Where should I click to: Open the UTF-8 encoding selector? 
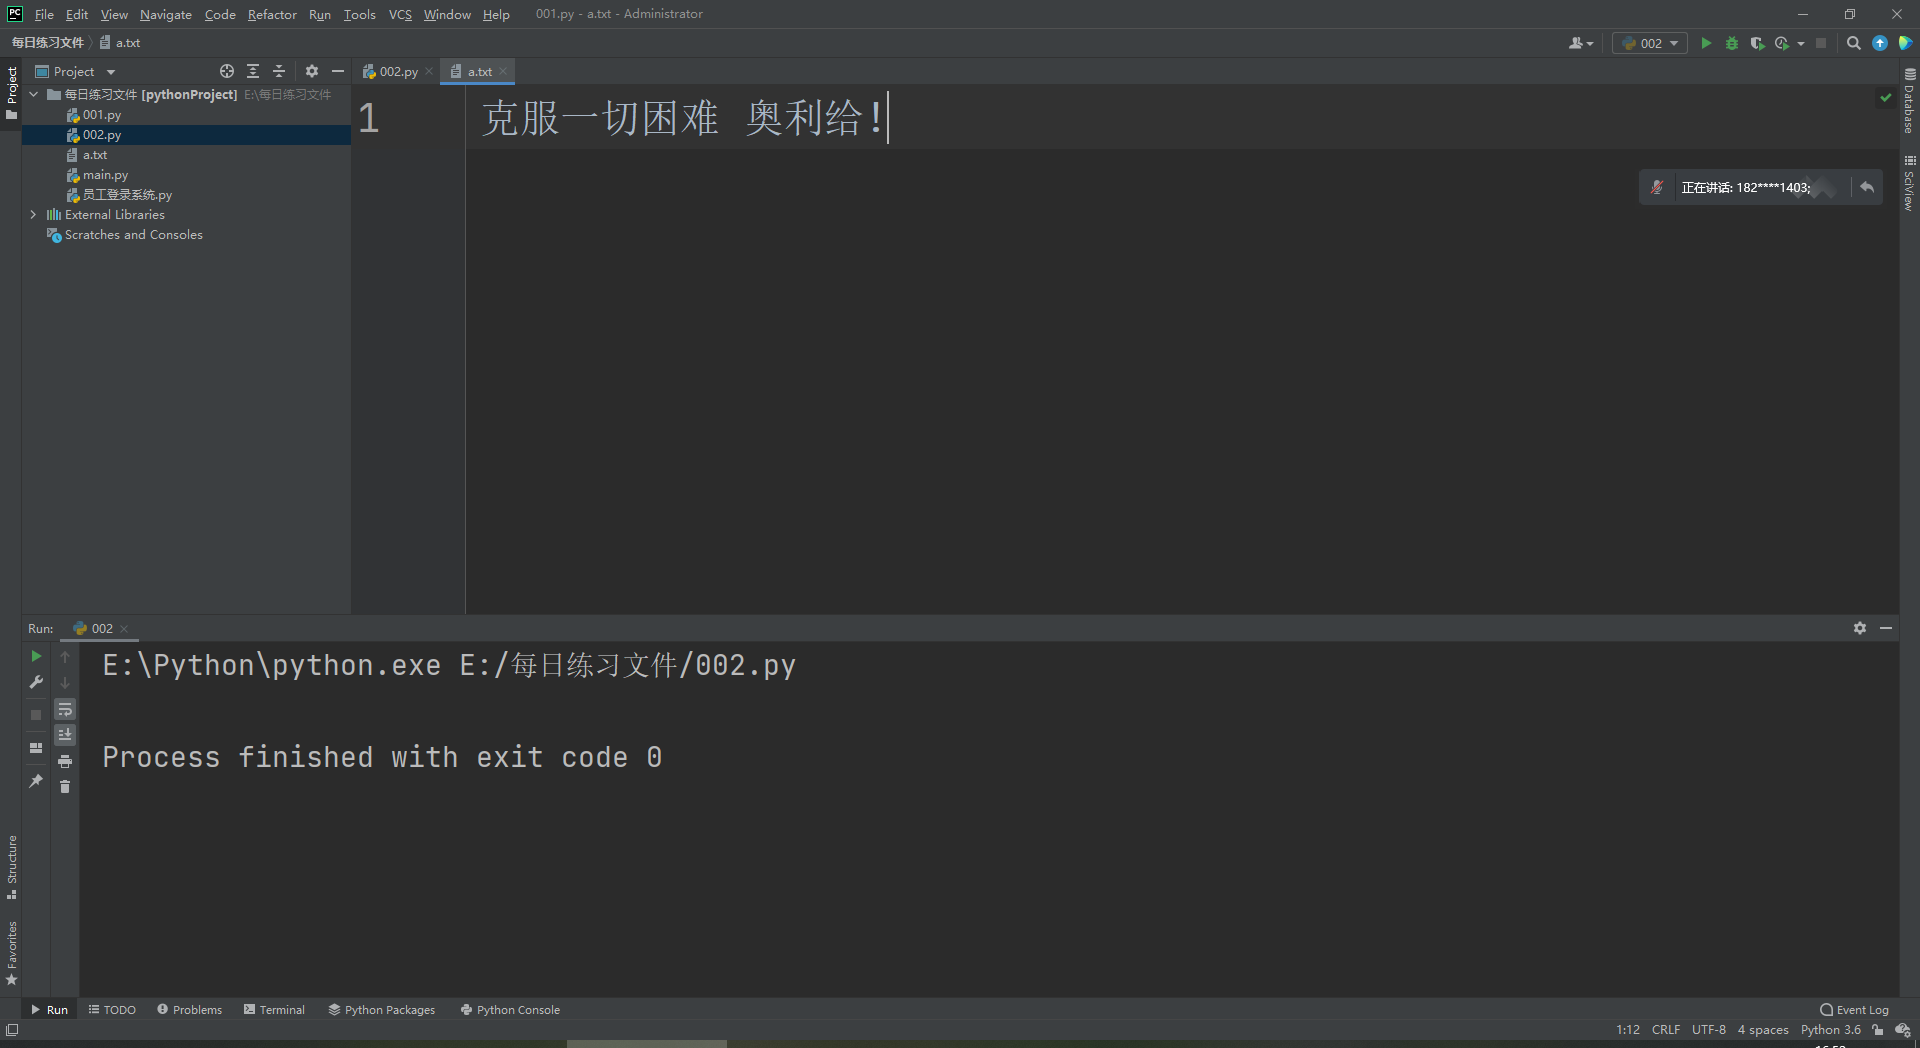pyautogui.click(x=1709, y=1030)
